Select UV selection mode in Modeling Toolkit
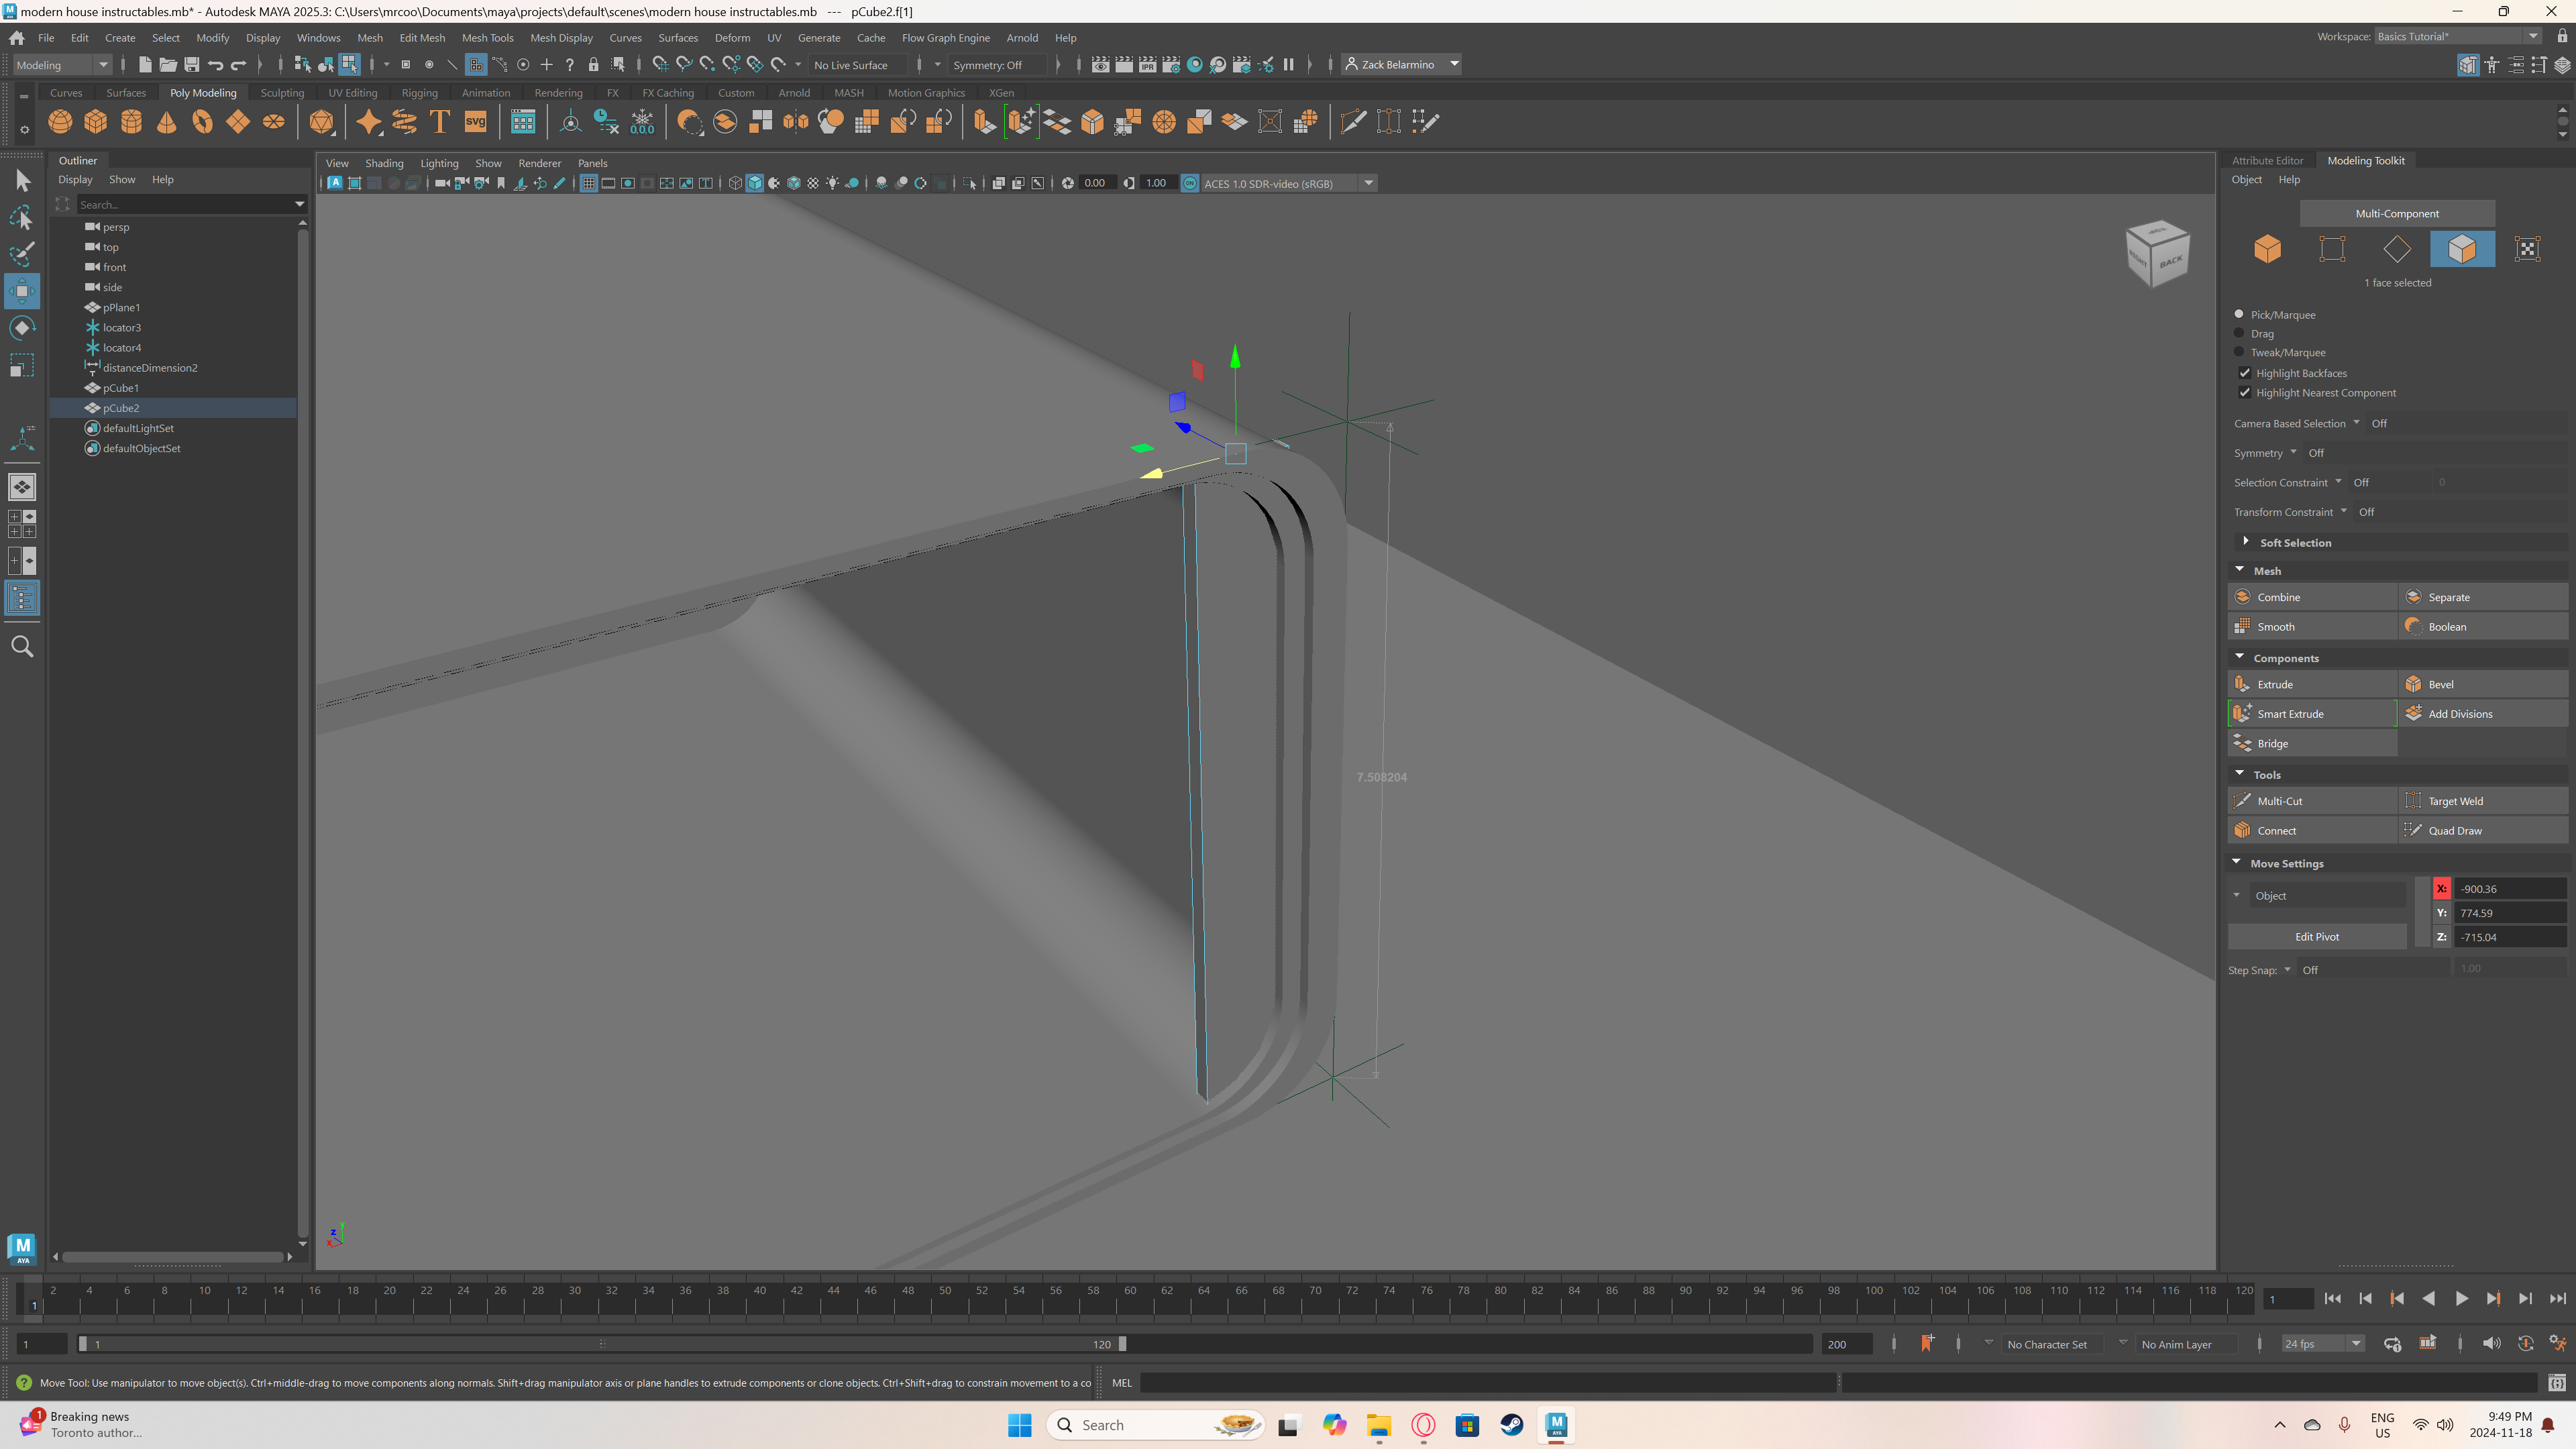Viewport: 2576px width, 1449px height. 2527,249
